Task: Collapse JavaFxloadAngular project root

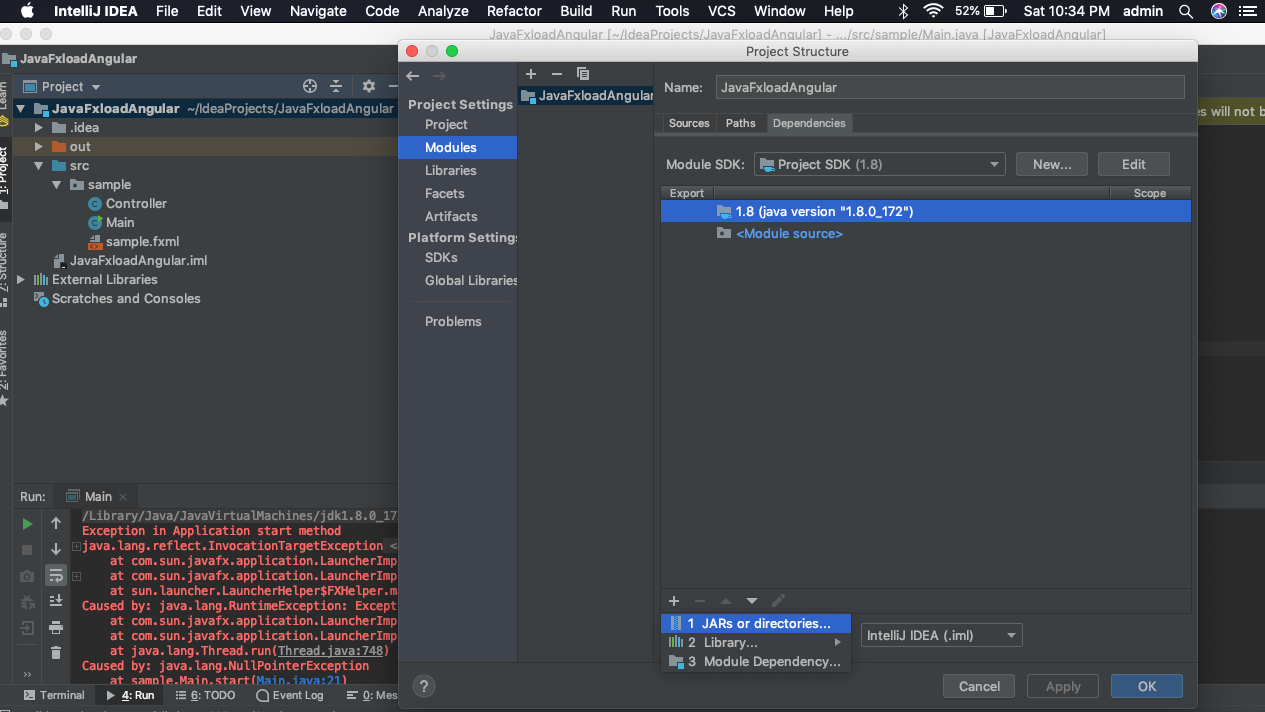Action: click(x=21, y=109)
